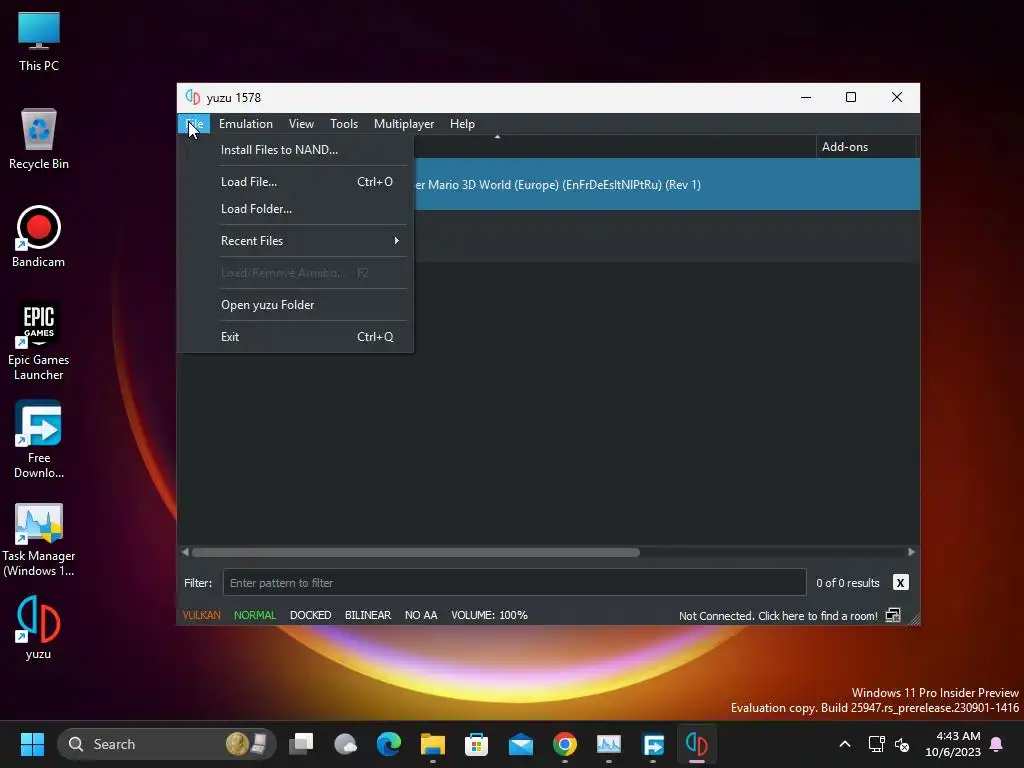Choose Install Files to NAND...
The width and height of the screenshot is (1024, 768).
click(296, 150)
